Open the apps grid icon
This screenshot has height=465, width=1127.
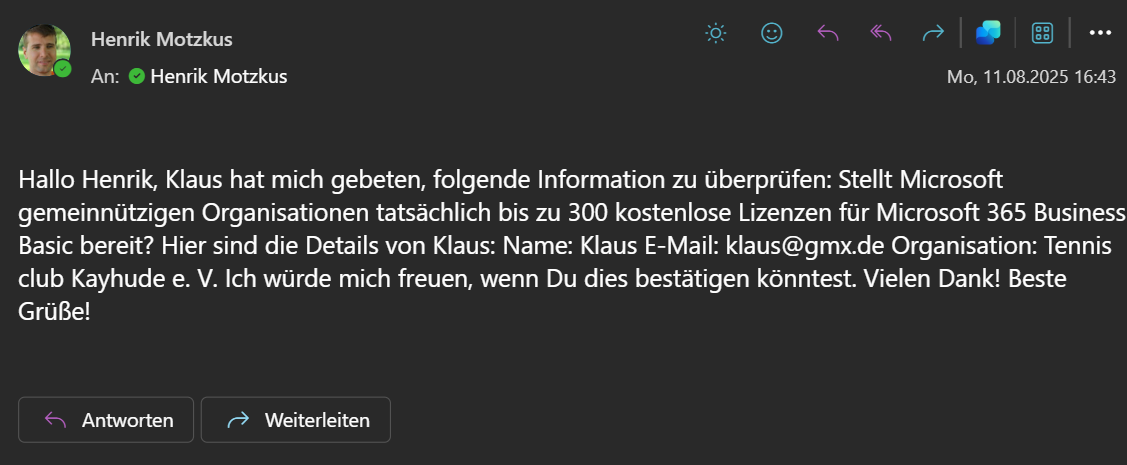pos(1042,33)
